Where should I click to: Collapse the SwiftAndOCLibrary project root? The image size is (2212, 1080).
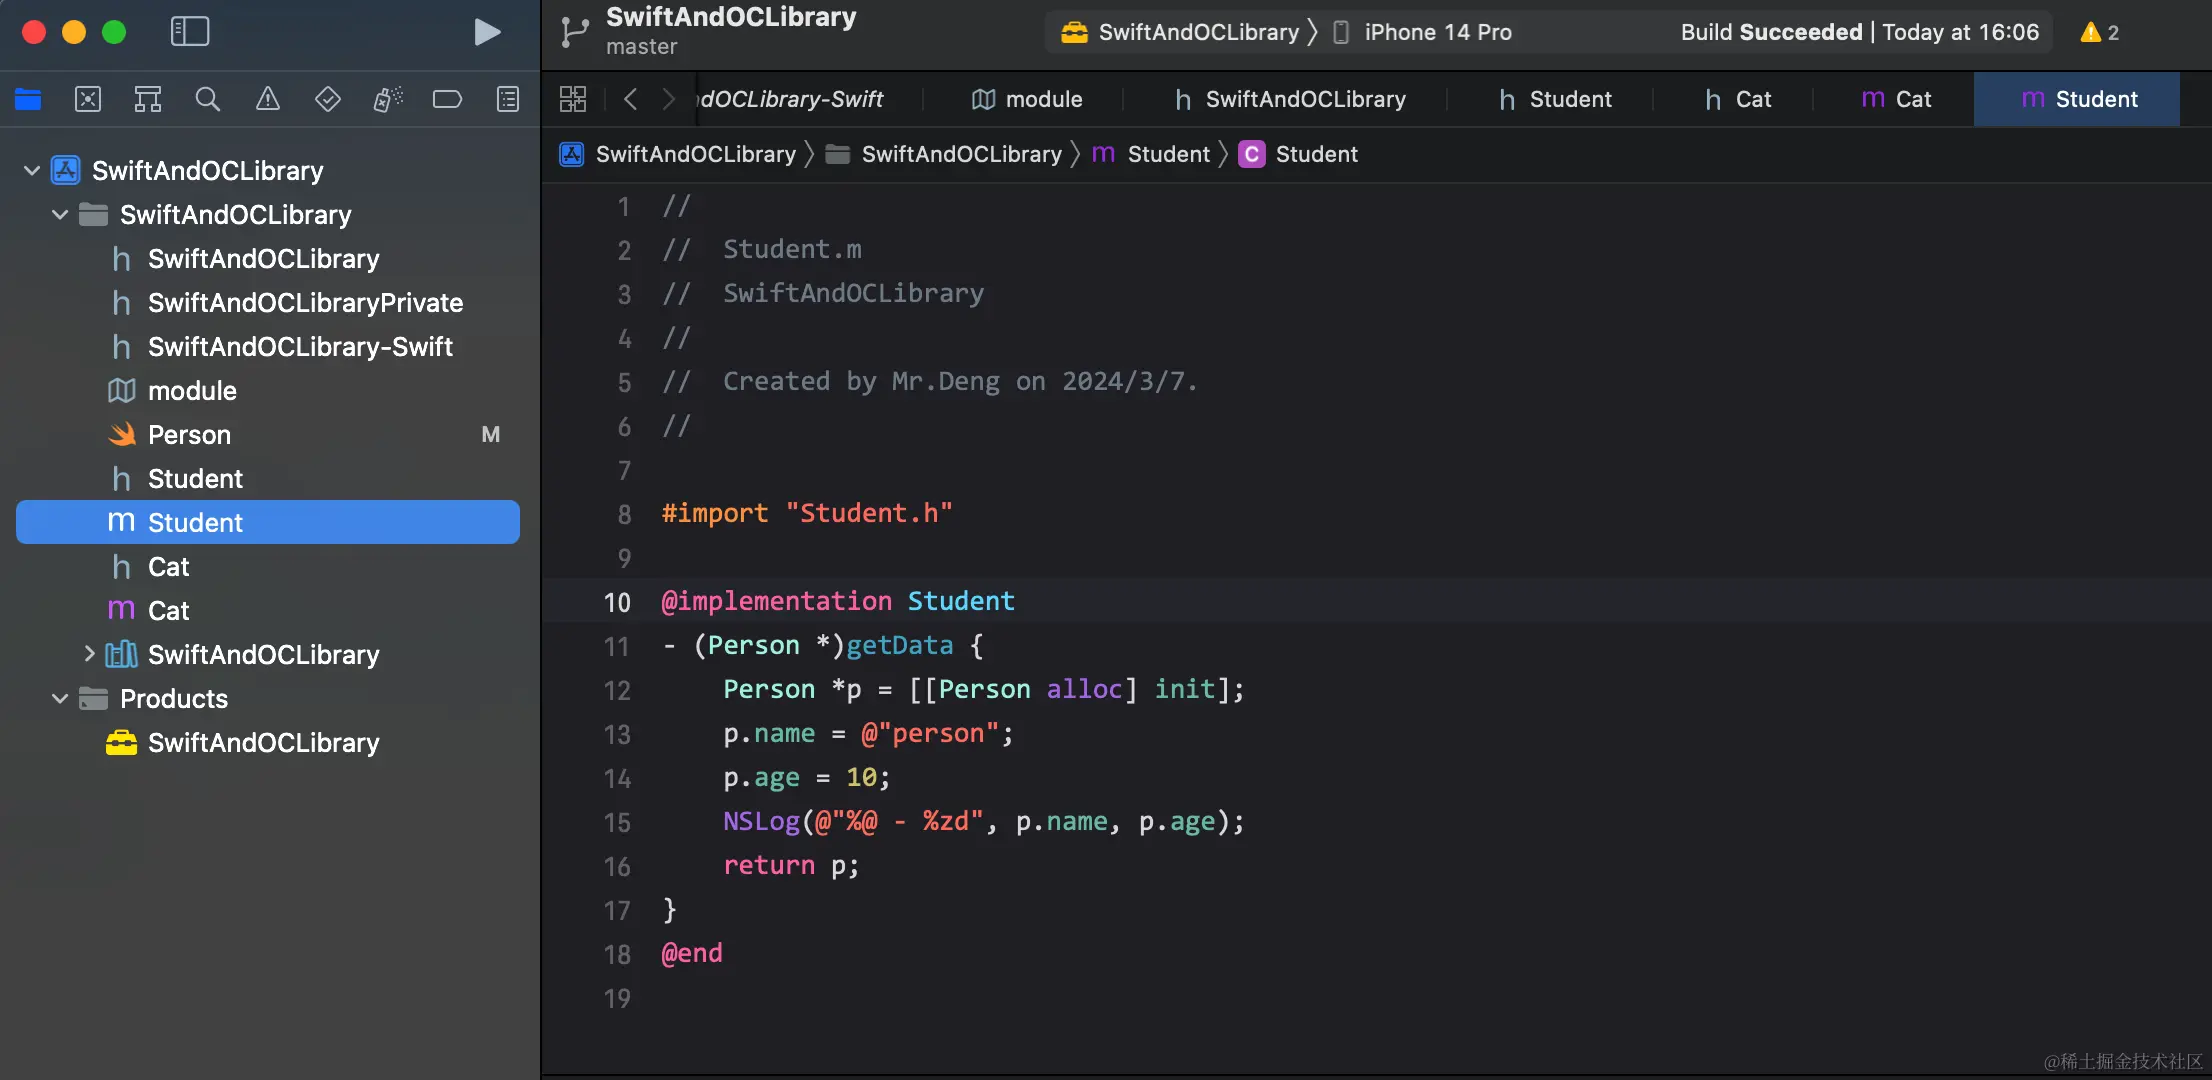pos(32,171)
